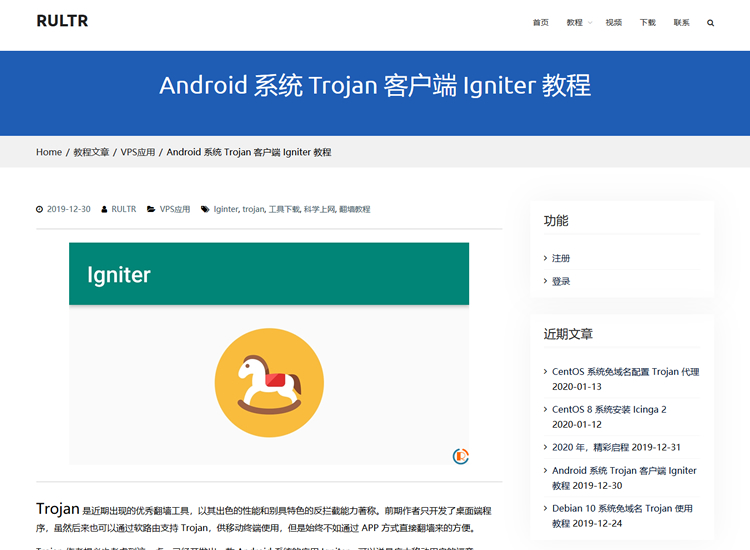Image resolution: width=750 pixels, height=550 pixels.
Task: Open the 科学上网 tag
Action: pos(320,209)
